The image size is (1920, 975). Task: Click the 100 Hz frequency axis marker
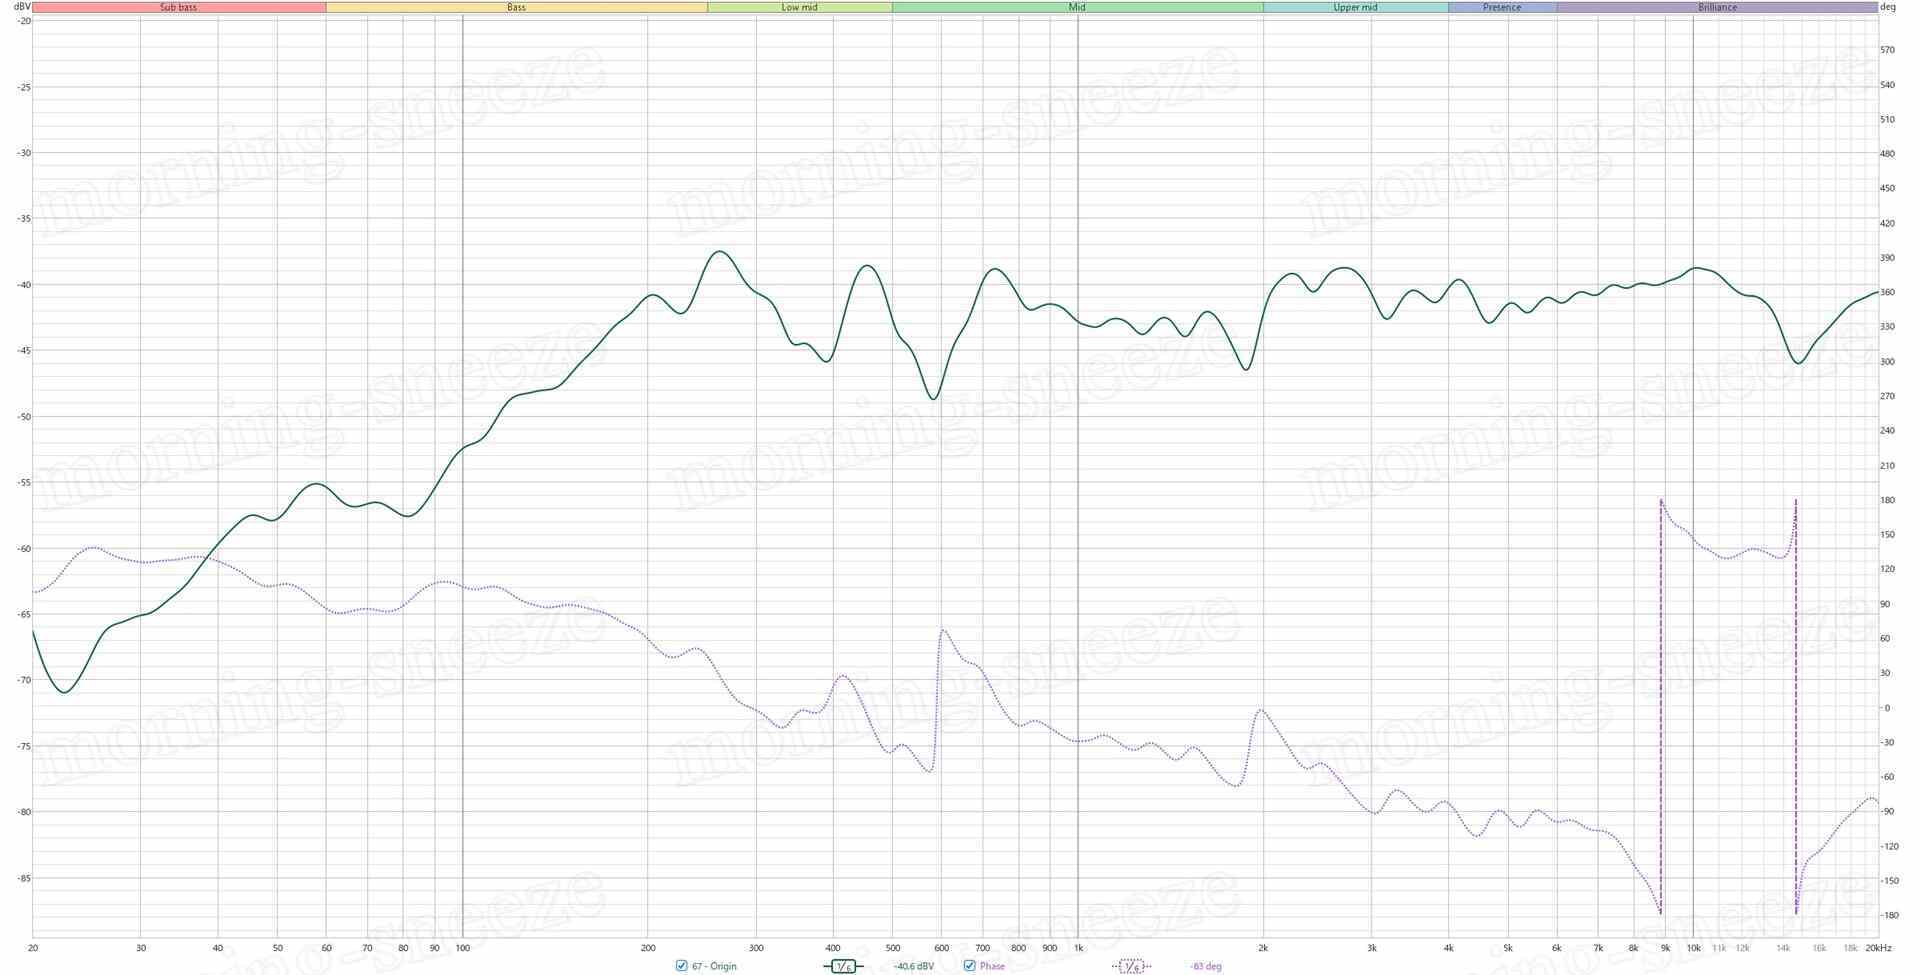tap(463, 948)
